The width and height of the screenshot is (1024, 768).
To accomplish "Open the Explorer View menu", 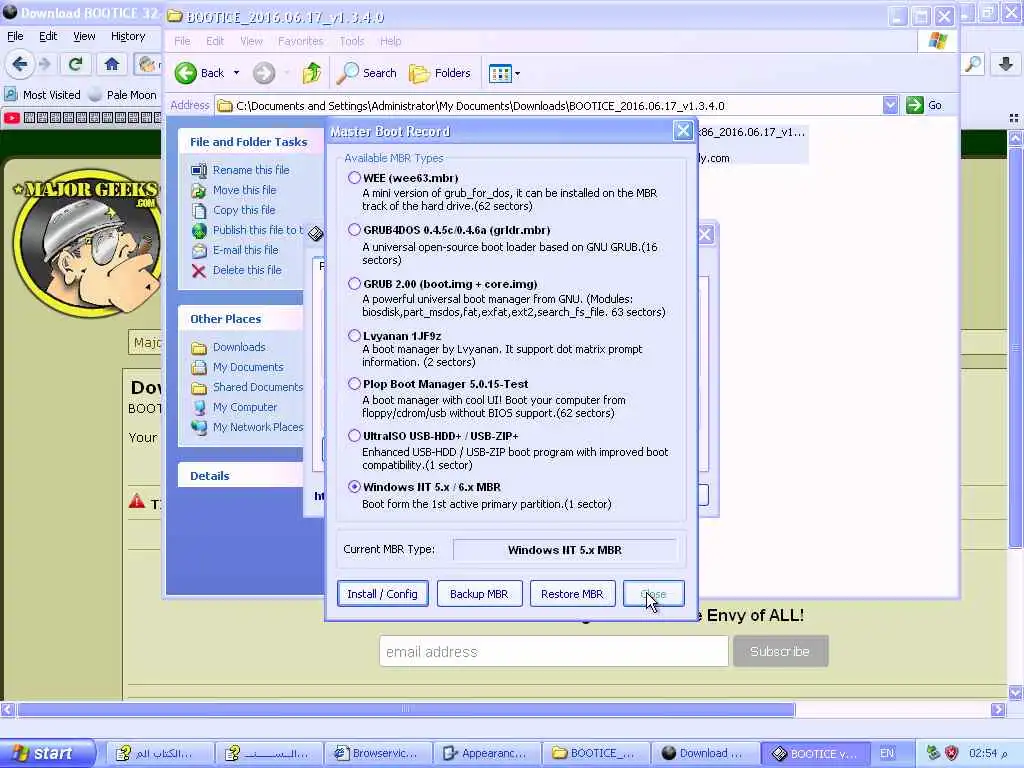I will pyautogui.click(x=251, y=41).
